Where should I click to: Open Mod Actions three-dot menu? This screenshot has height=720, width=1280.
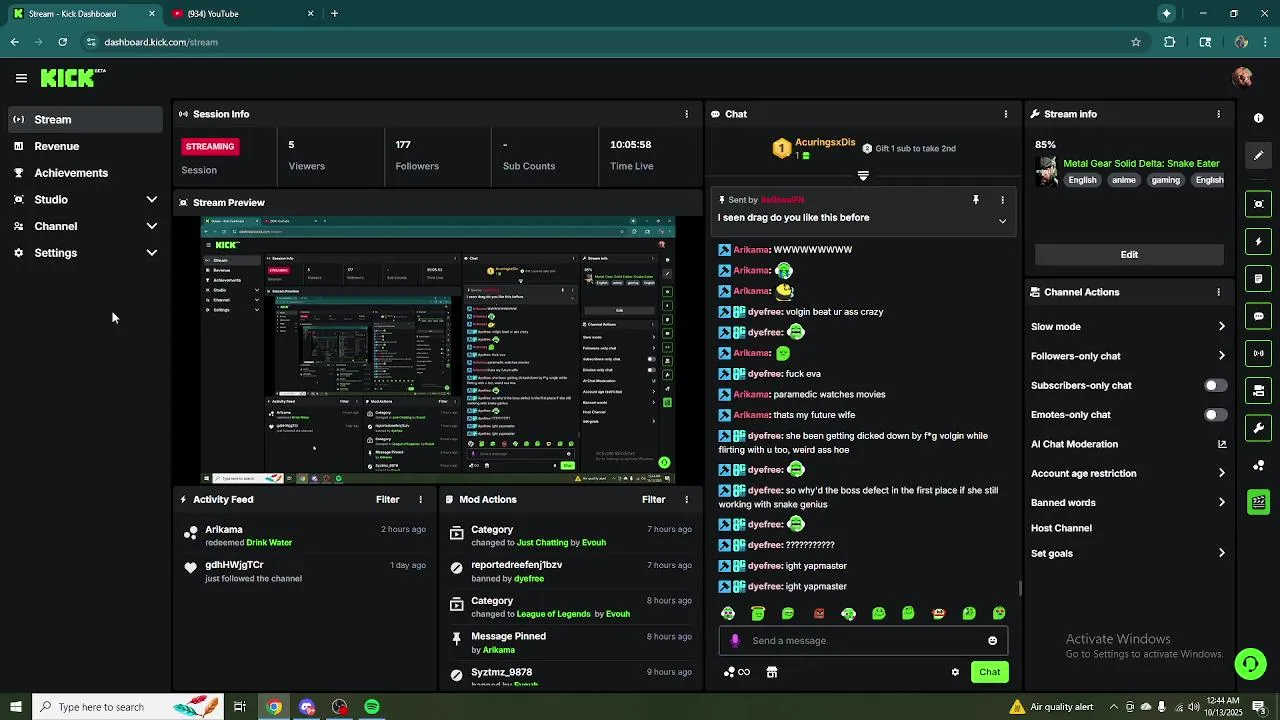click(686, 500)
